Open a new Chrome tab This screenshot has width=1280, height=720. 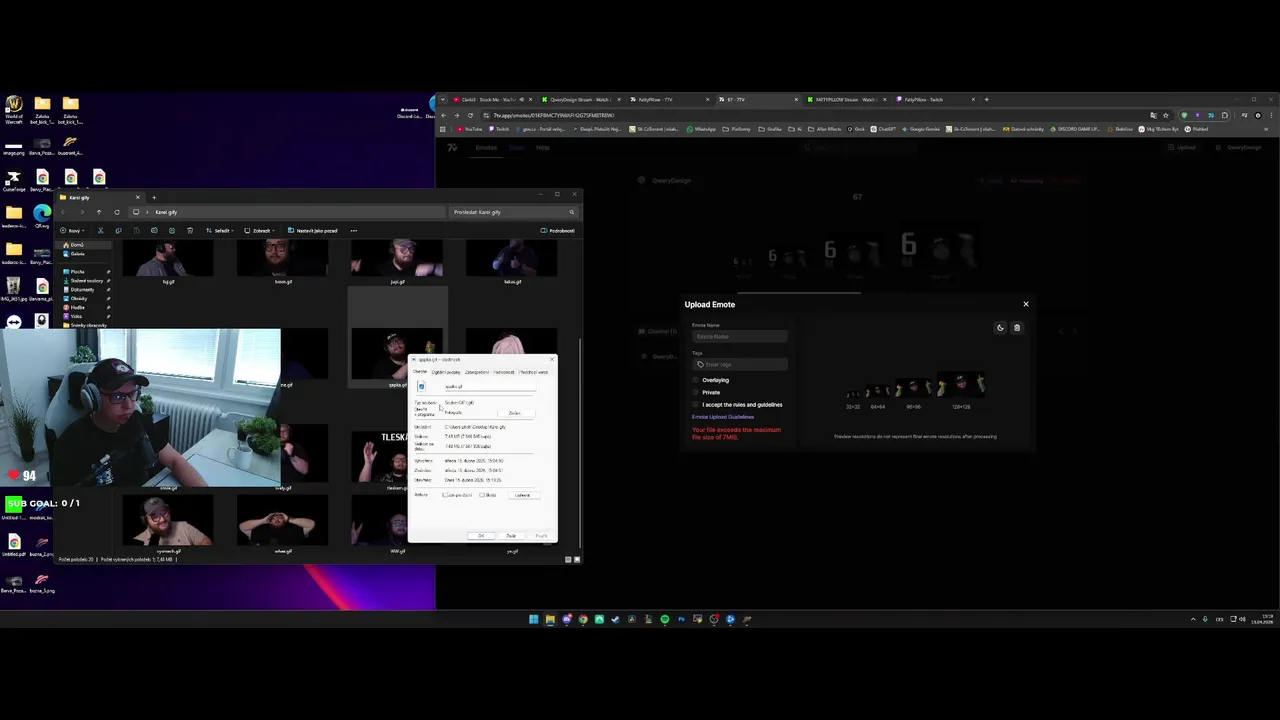(x=986, y=99)
